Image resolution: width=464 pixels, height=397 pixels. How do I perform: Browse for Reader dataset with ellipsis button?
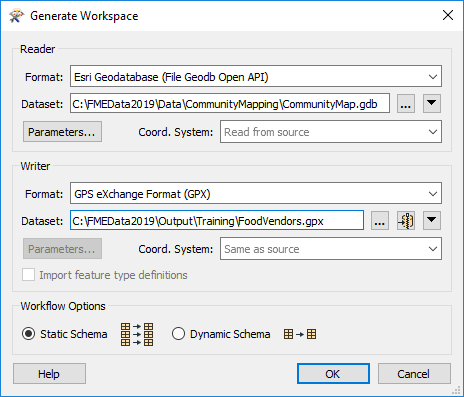pyautogui.click(x=406, y=104)
